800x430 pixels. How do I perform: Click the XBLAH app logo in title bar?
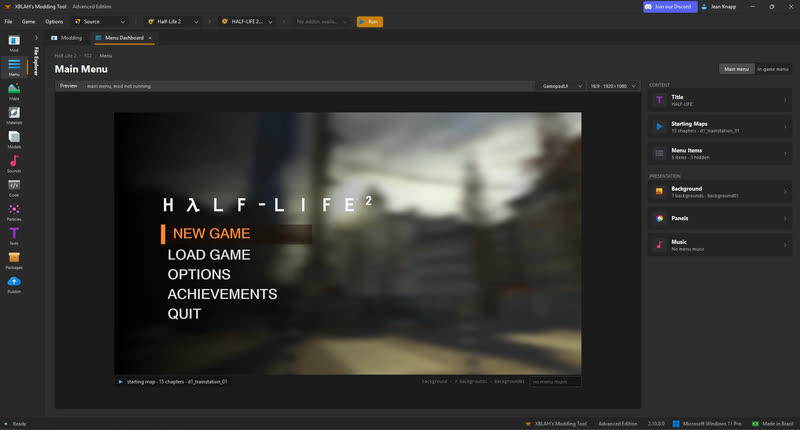pos(8,7)
